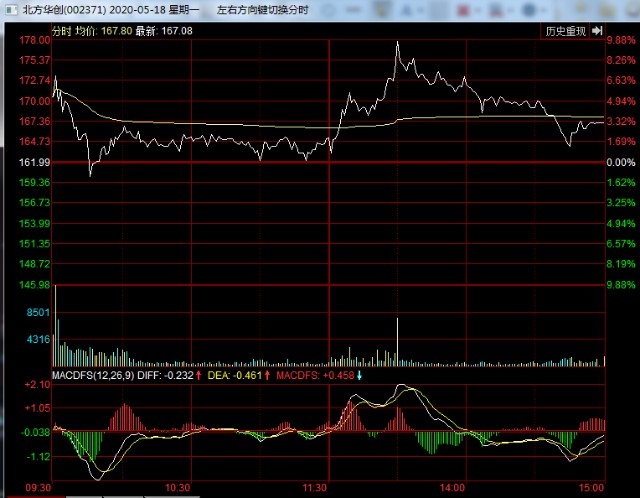Click the arrow-to-bar icon beside 历史重现
The width and height of the screenshot is (640, 498).
(597, 31)
